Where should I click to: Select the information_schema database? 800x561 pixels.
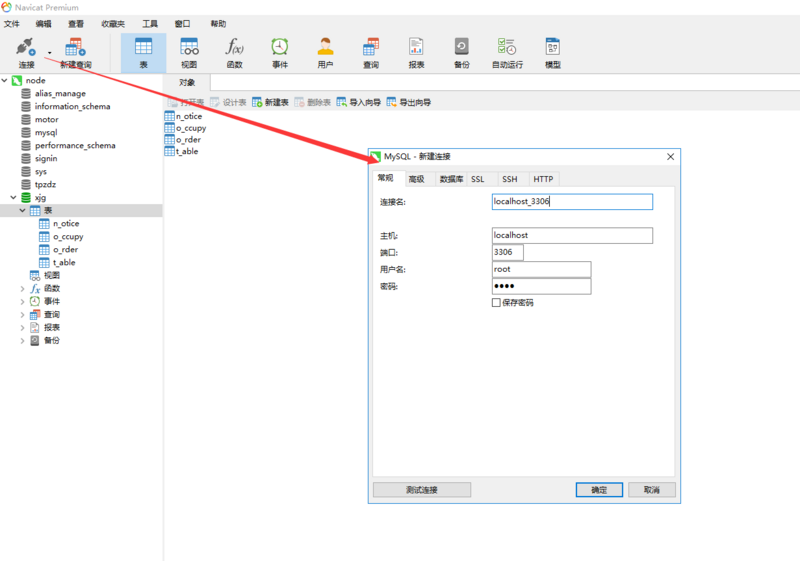point(72,106)
